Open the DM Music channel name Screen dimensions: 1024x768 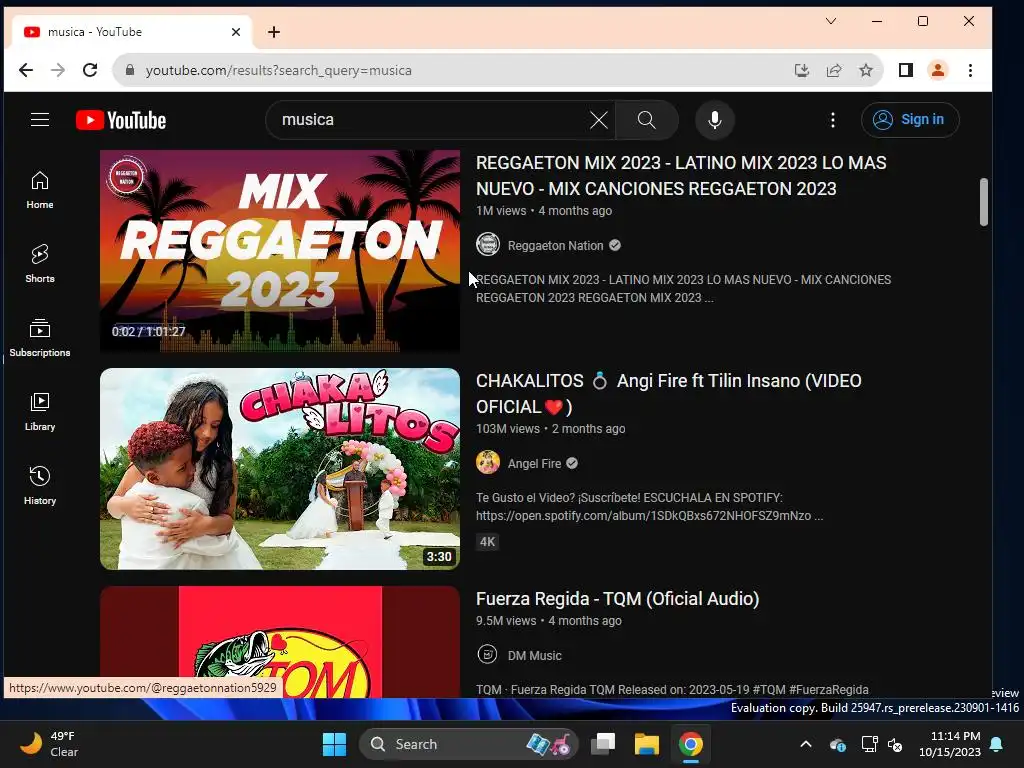click(x=534, y=655)
